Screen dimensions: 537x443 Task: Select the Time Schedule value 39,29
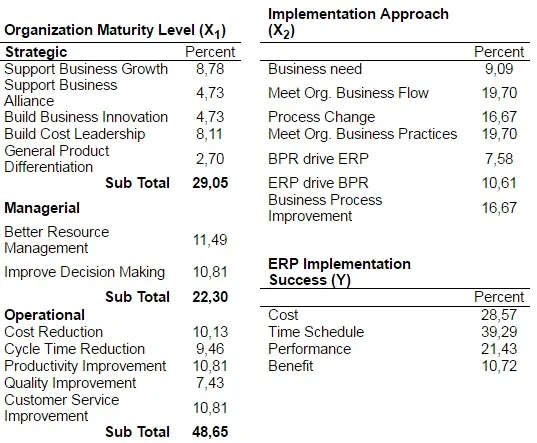499,332
